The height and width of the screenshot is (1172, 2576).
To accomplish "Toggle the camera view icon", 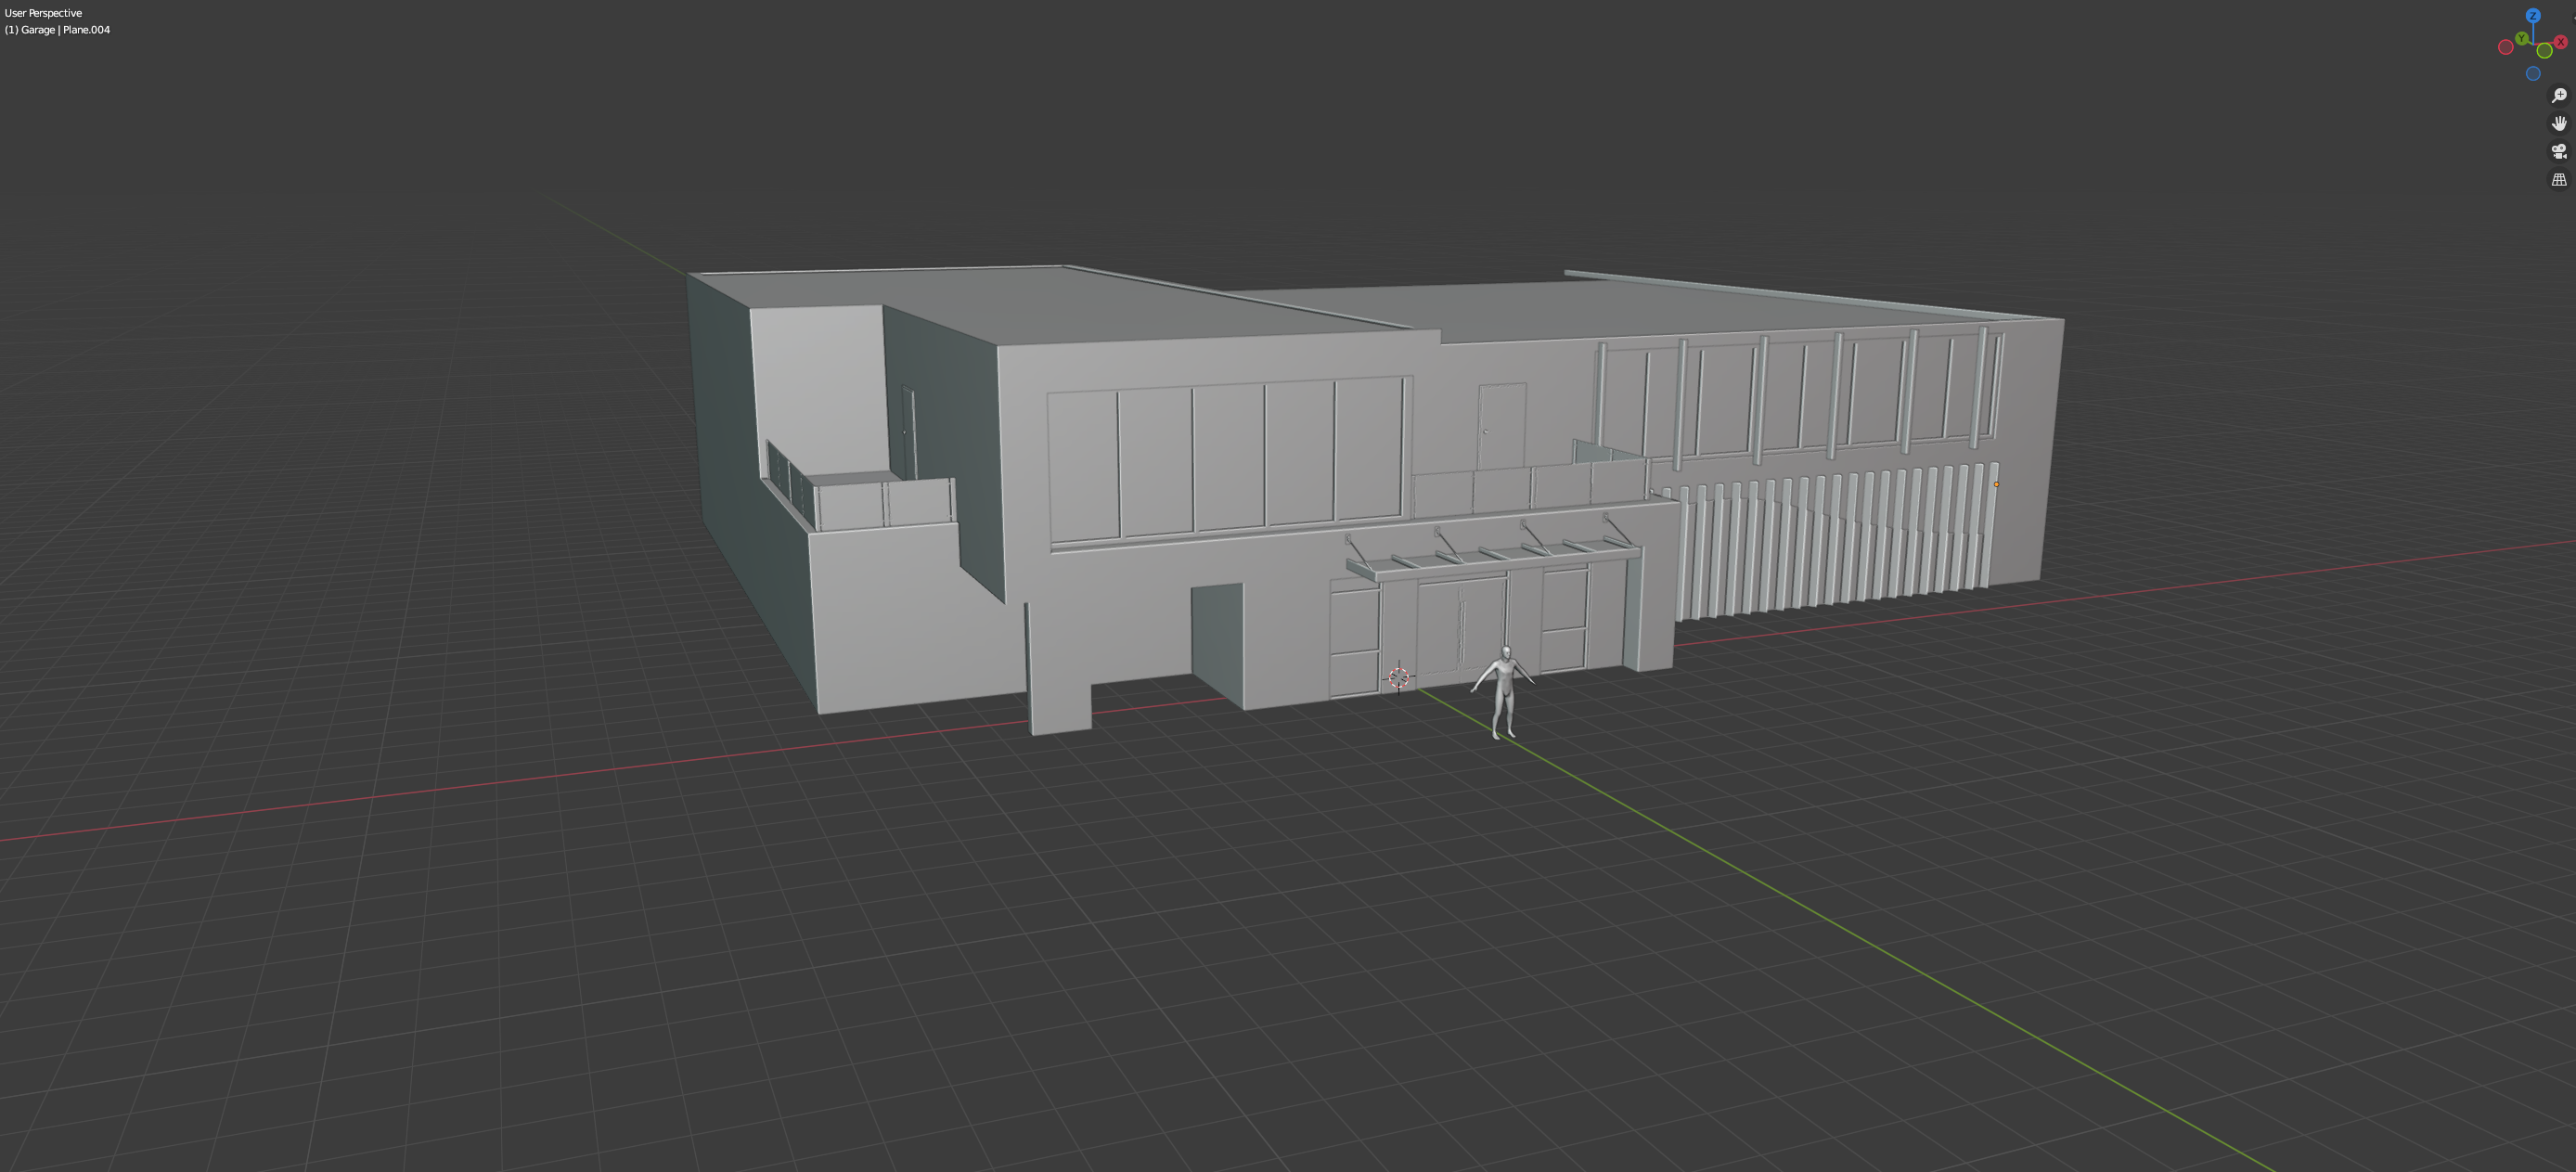I will tap(2559, 151).
